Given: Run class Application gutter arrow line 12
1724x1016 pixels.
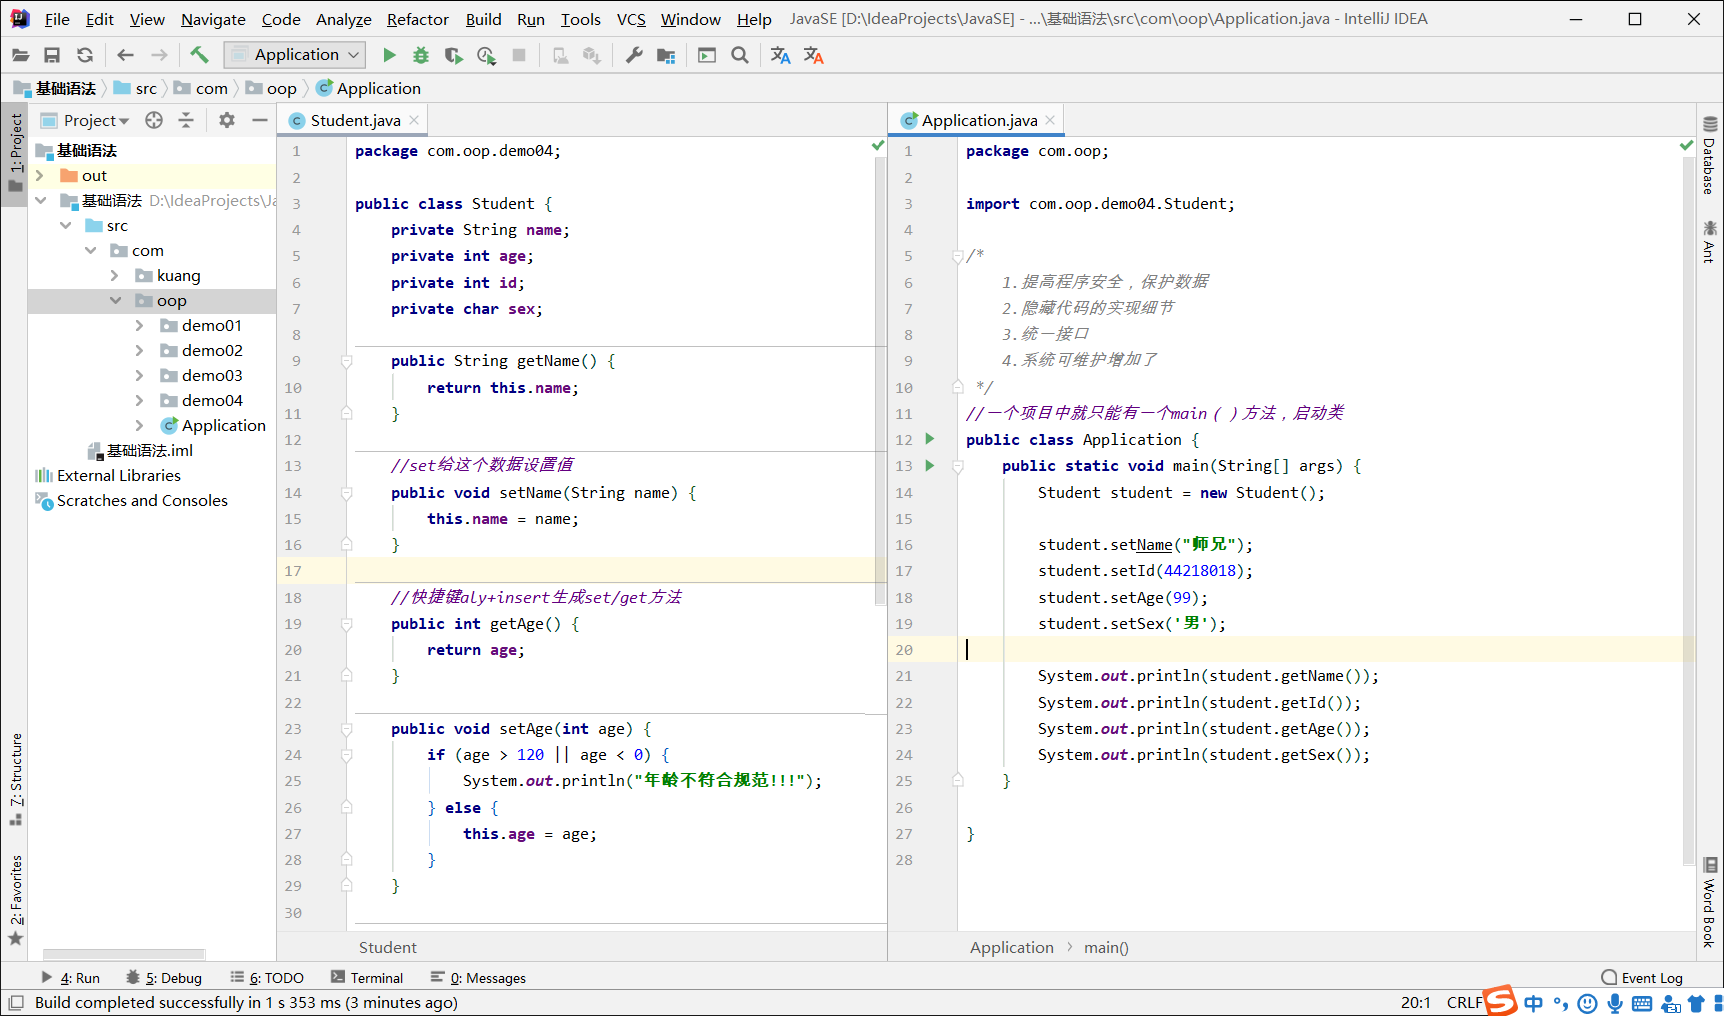Looking at the screenshot, I should (x=930, y=439).
